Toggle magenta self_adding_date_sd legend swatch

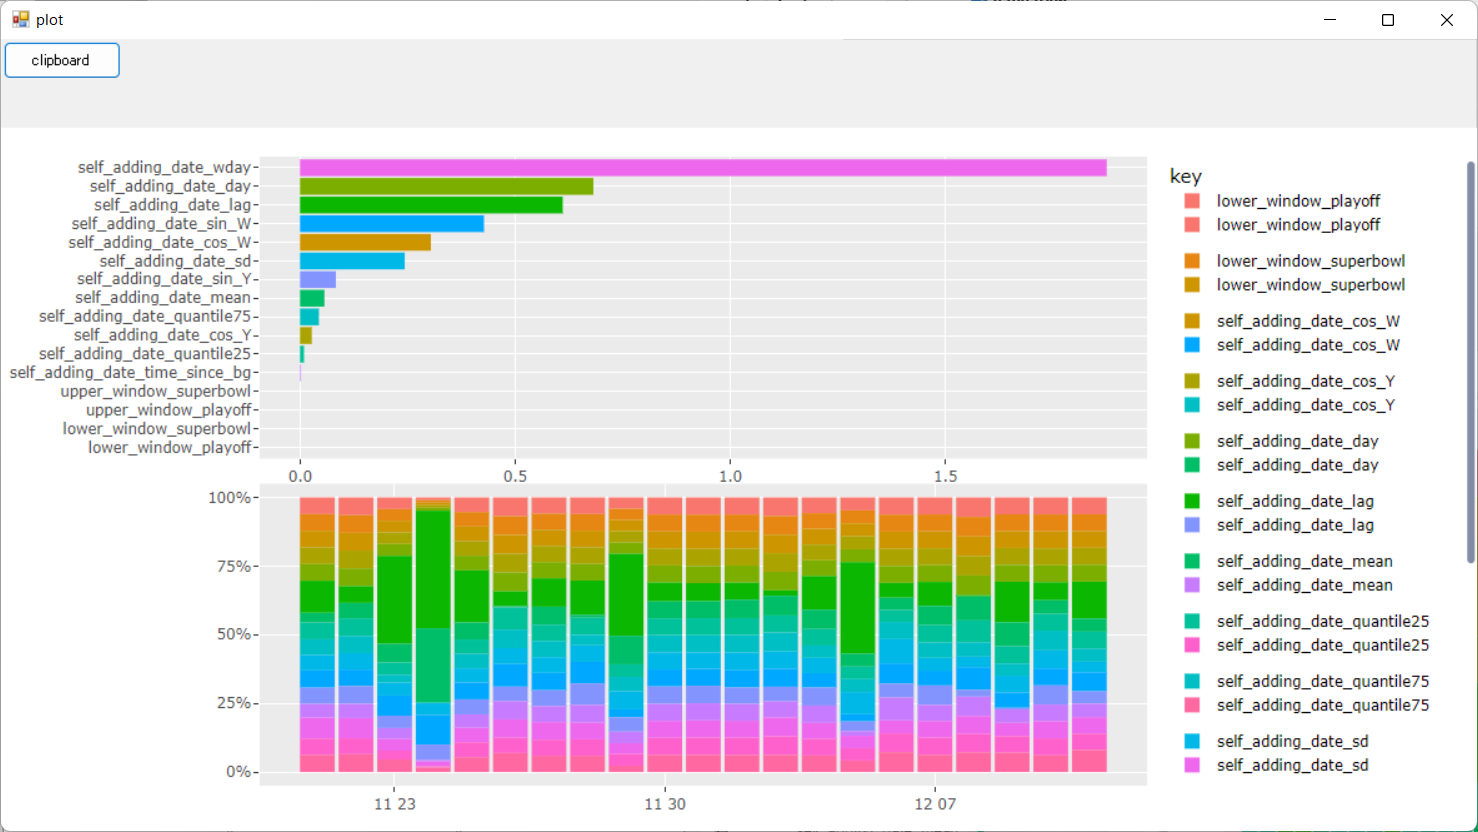[x=1192, y=765]
